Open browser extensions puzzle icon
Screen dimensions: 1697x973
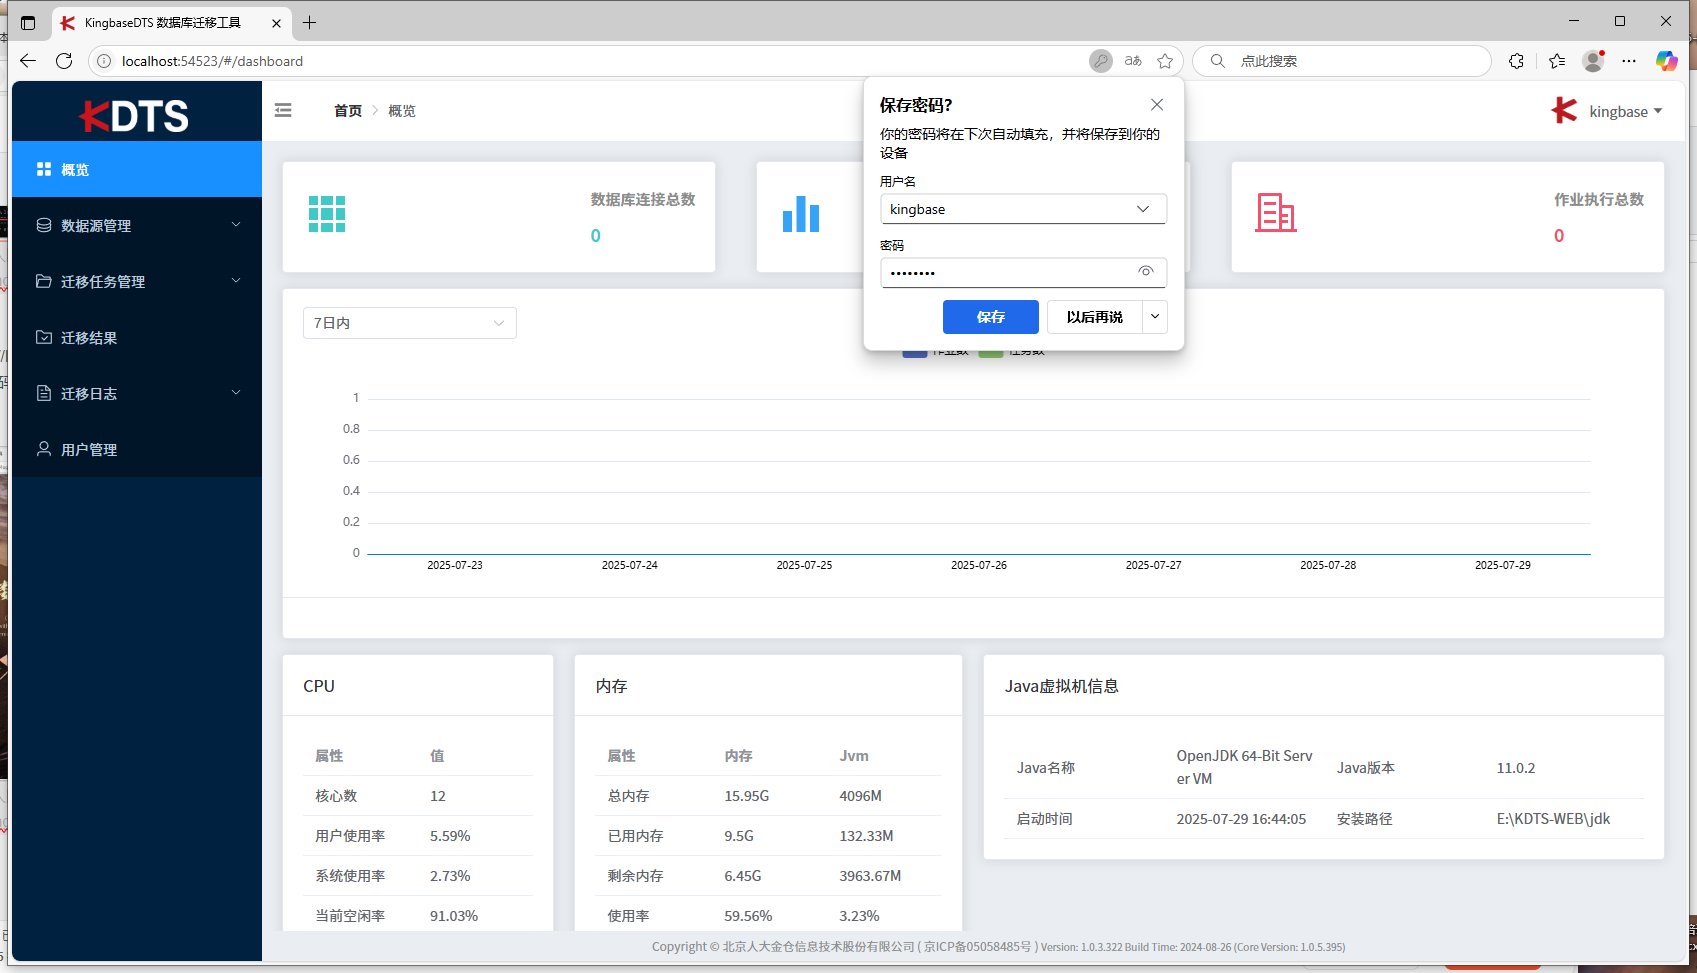tap(1516, 61)
